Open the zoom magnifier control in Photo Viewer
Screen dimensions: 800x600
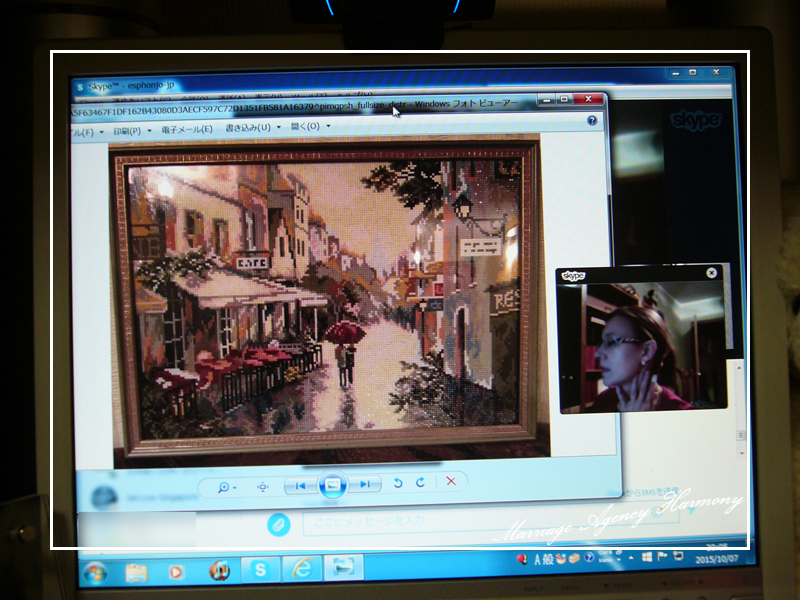coord(226,487)
